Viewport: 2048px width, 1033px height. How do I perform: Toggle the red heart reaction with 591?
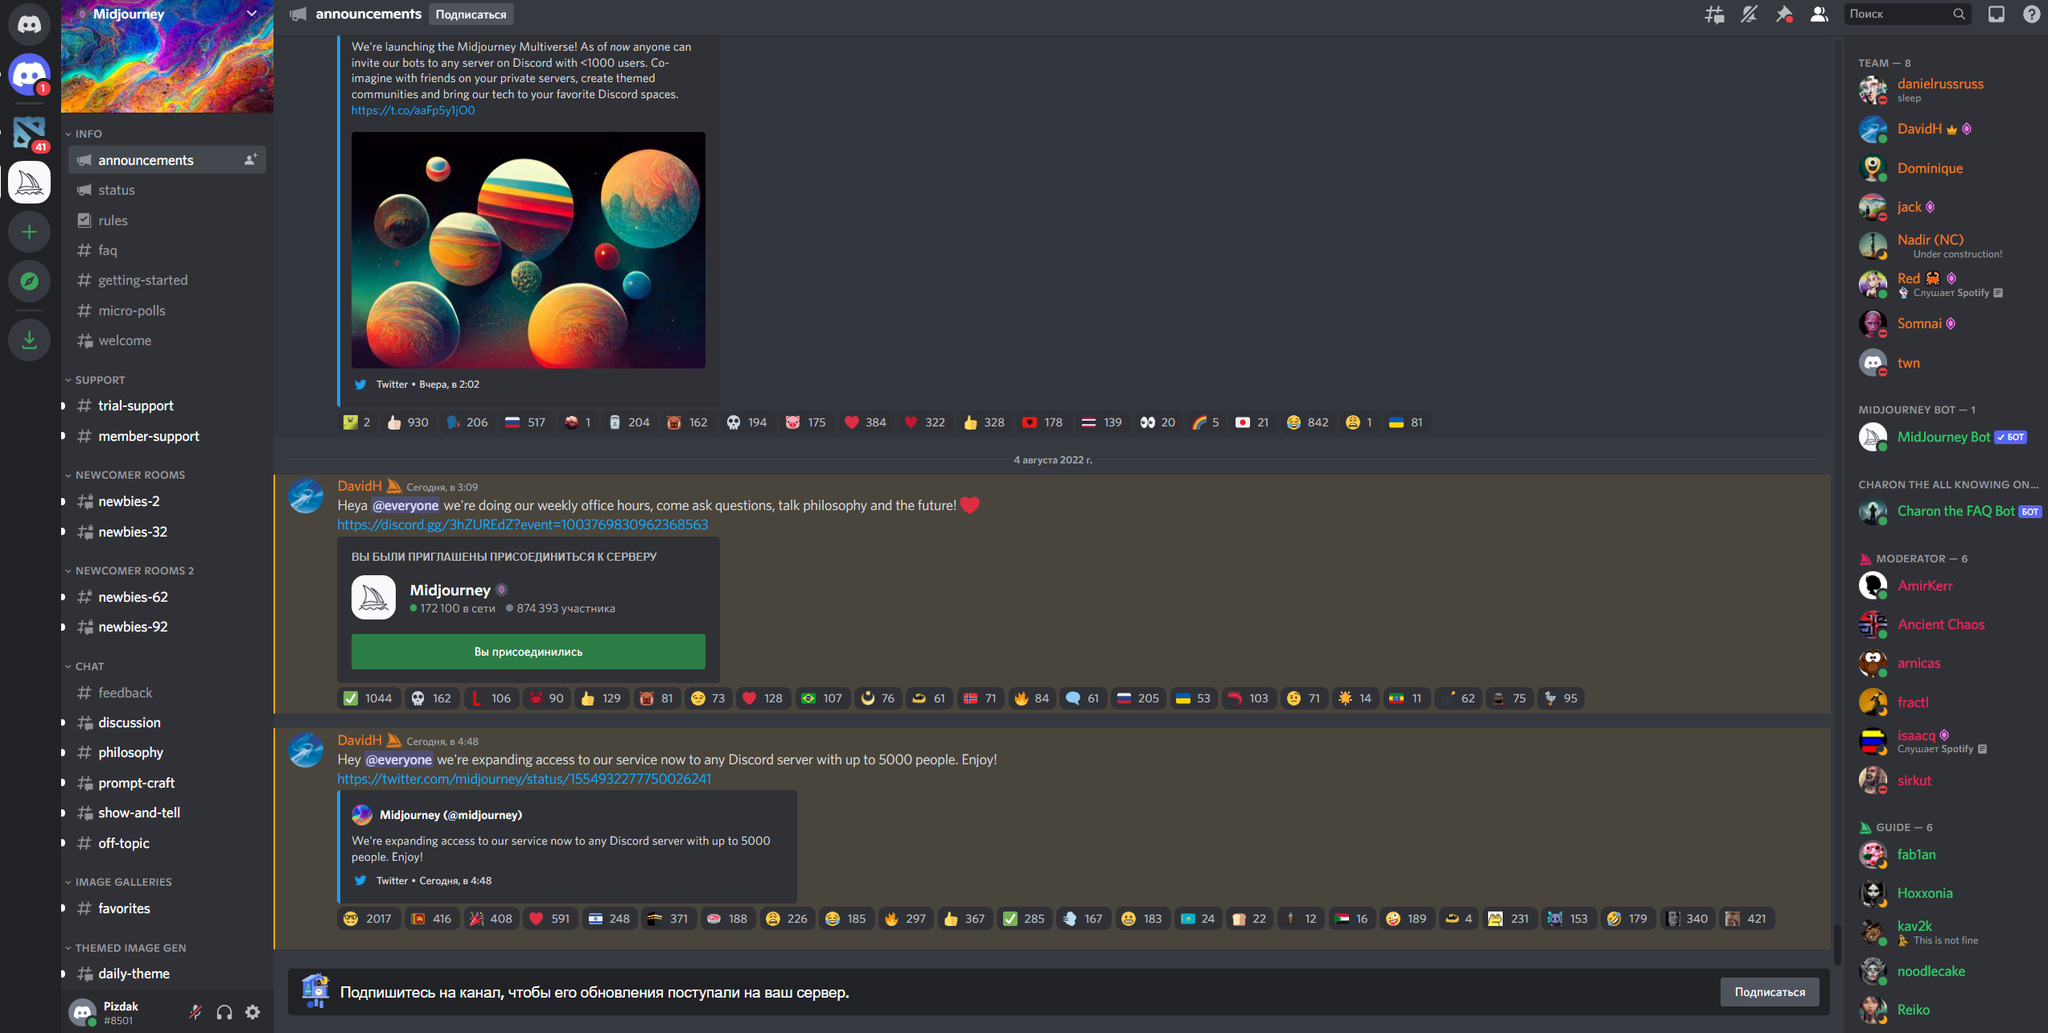(x=550, y=918)
